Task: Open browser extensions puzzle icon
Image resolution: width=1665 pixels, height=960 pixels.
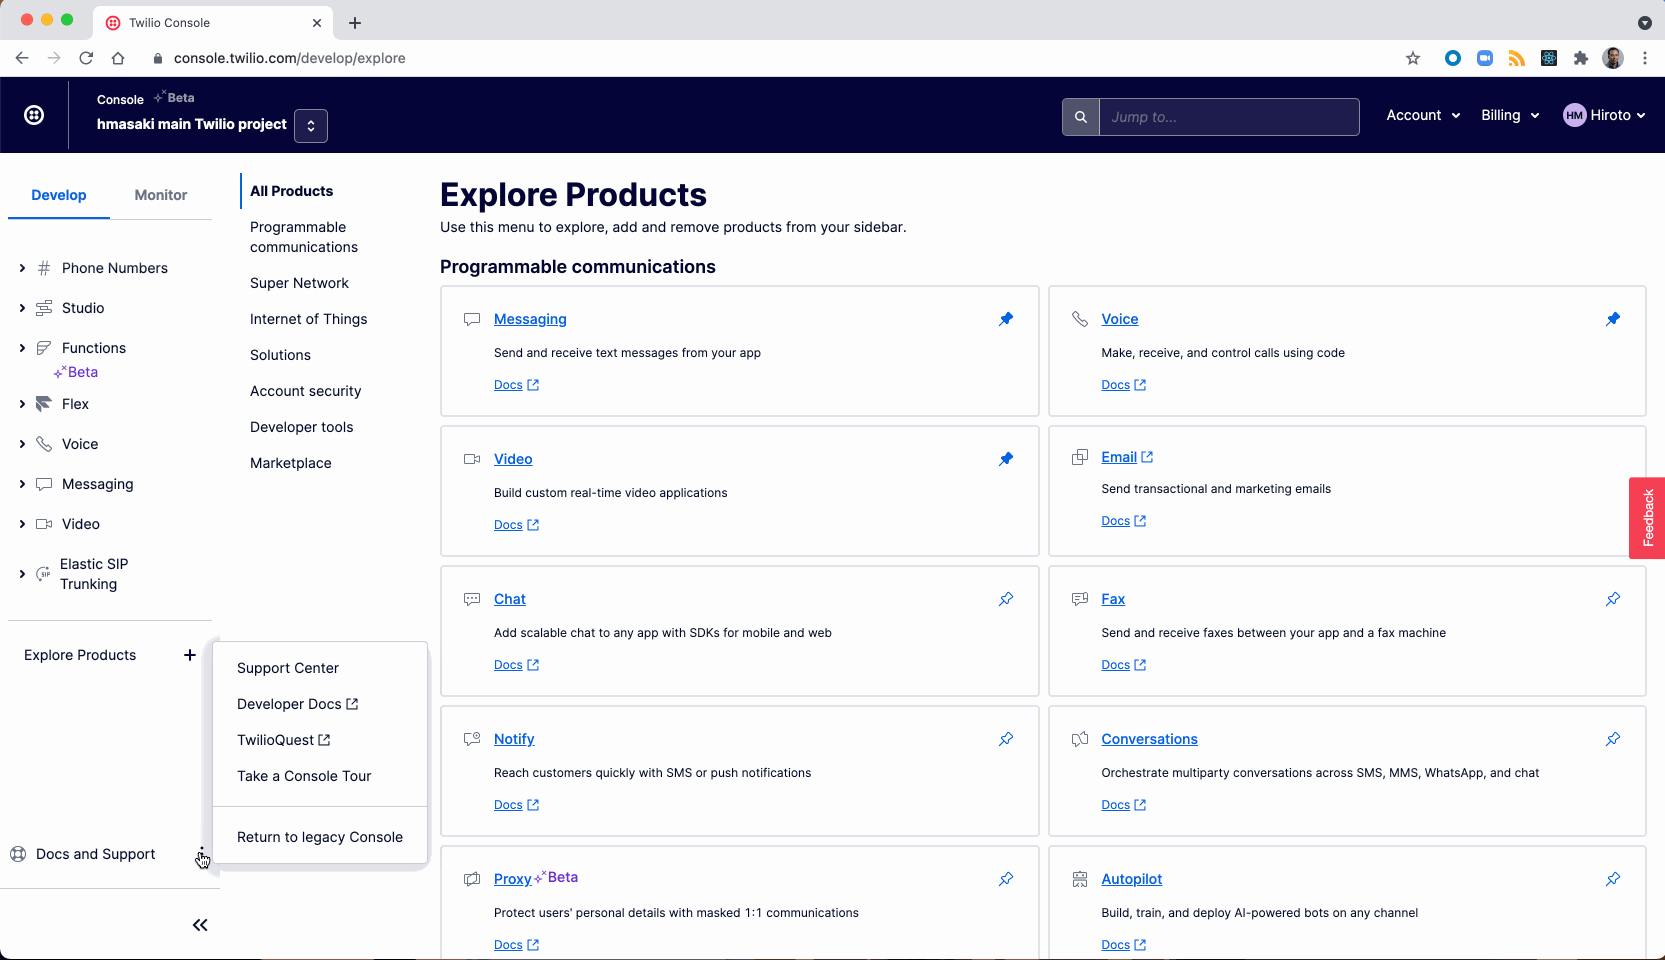Action: [x=1581, y=58]
